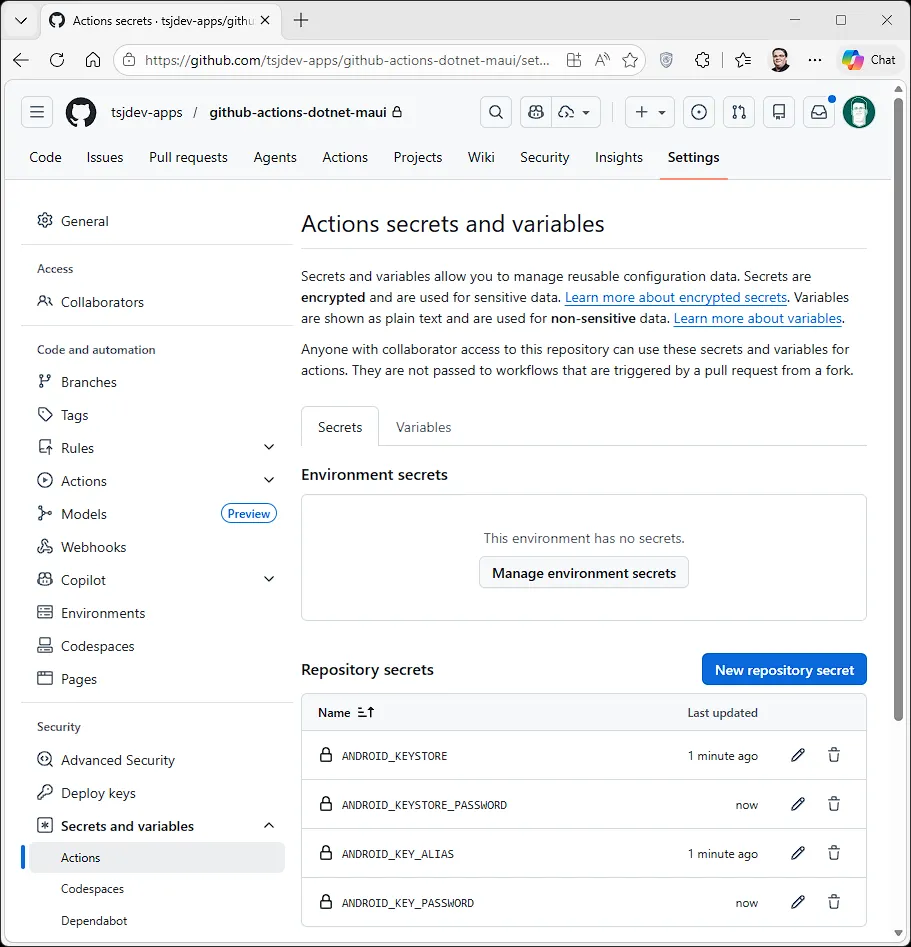This screenshot has width=911, height=947.
Task: Open the Code repository tab
Action: [45, 157]
